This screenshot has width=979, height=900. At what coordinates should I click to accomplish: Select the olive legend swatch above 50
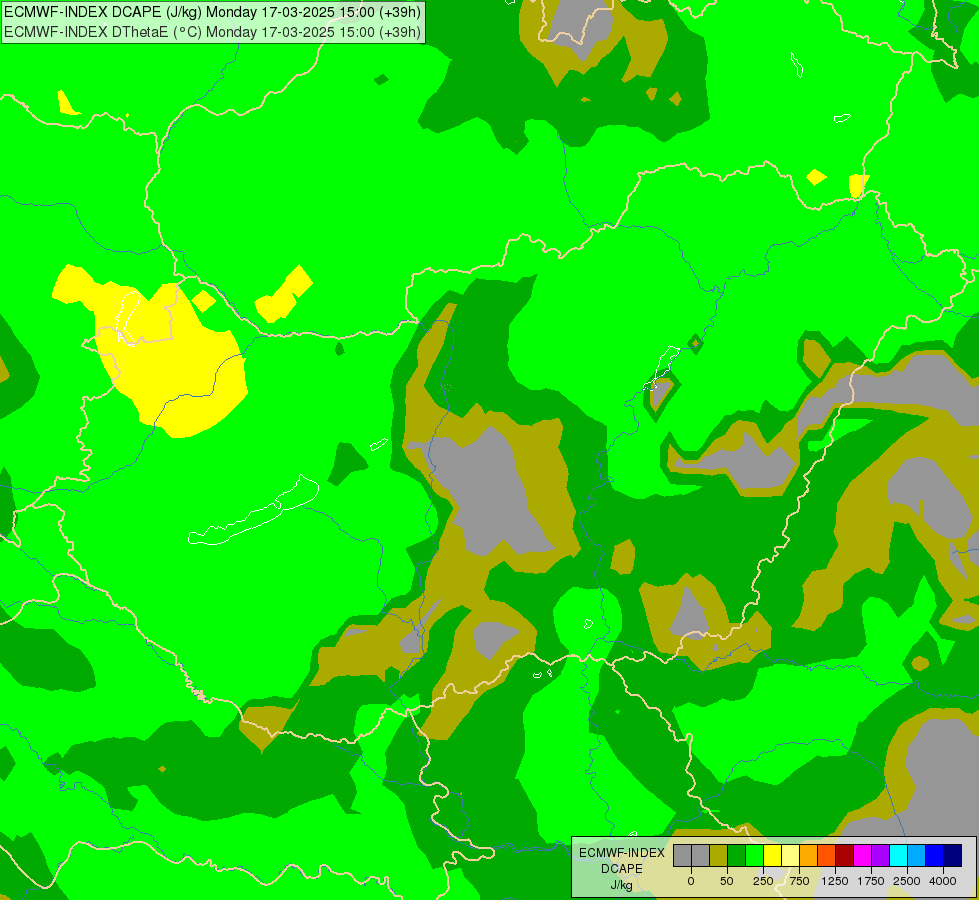click(x=719, y=856)
